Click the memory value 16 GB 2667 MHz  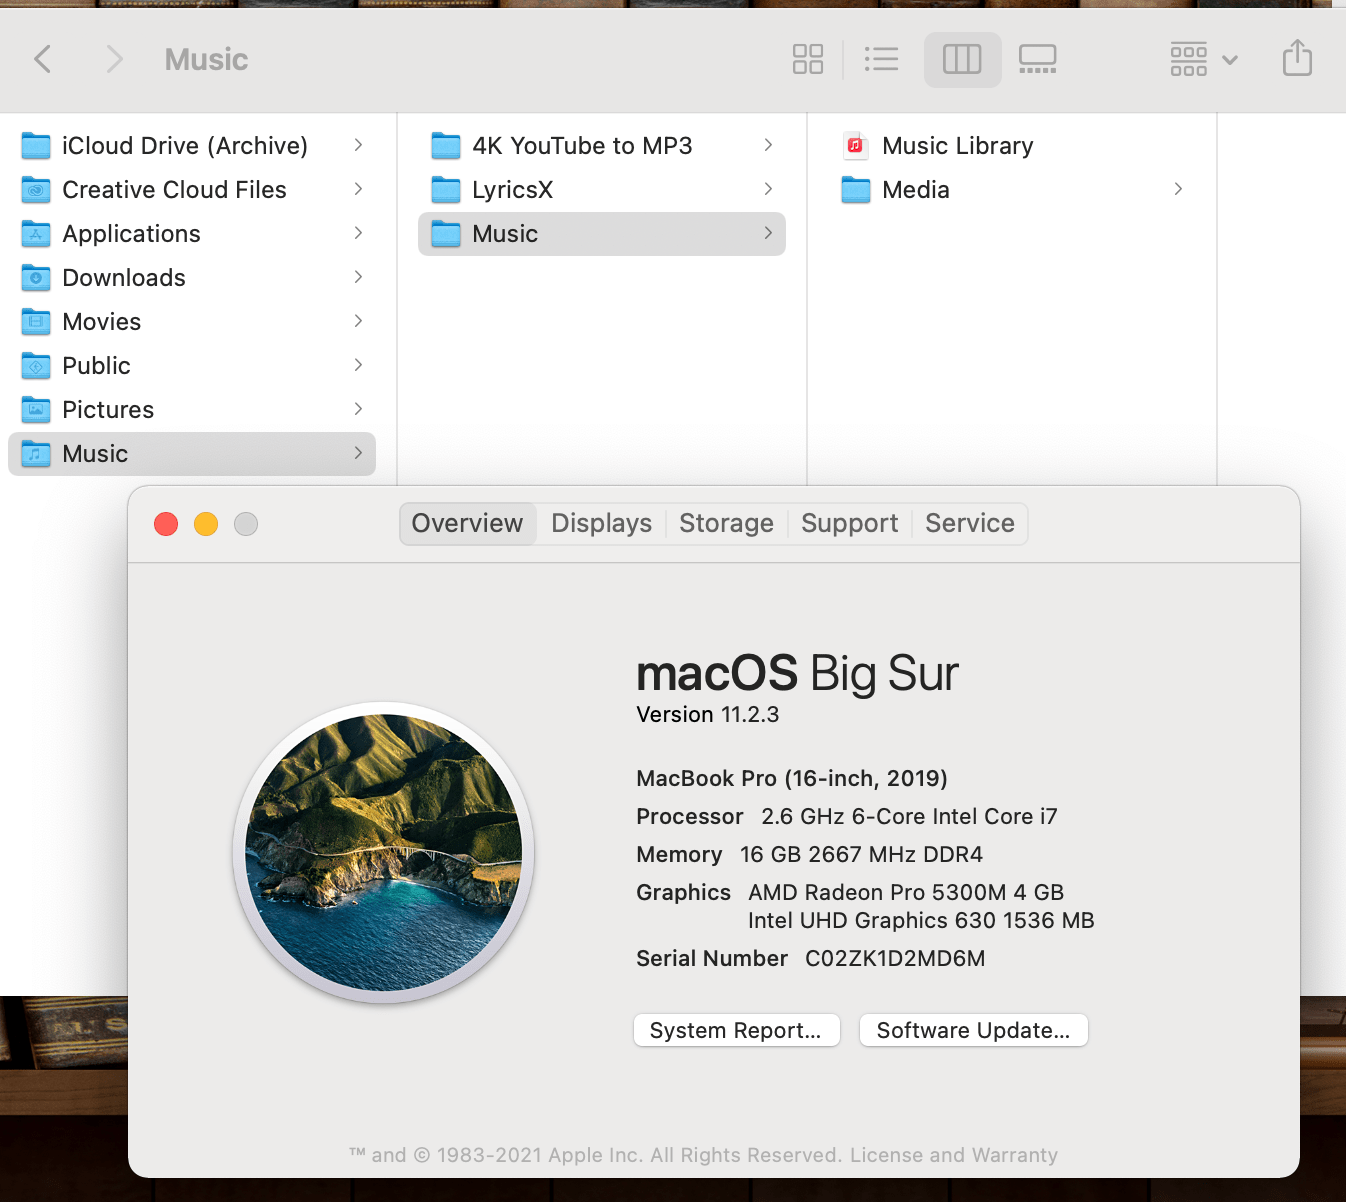coord(861,855)
